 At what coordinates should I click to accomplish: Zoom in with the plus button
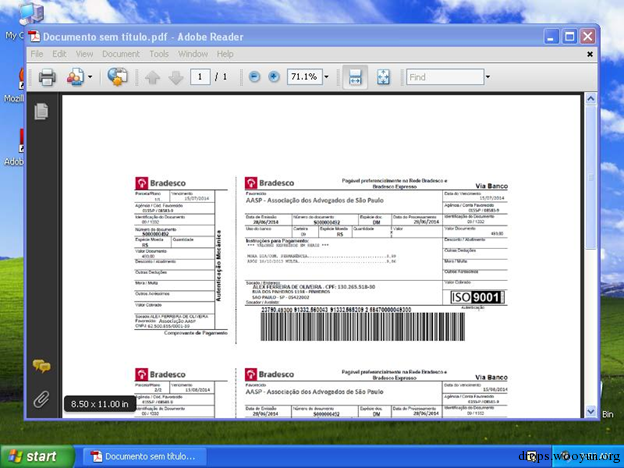(274, 77)
